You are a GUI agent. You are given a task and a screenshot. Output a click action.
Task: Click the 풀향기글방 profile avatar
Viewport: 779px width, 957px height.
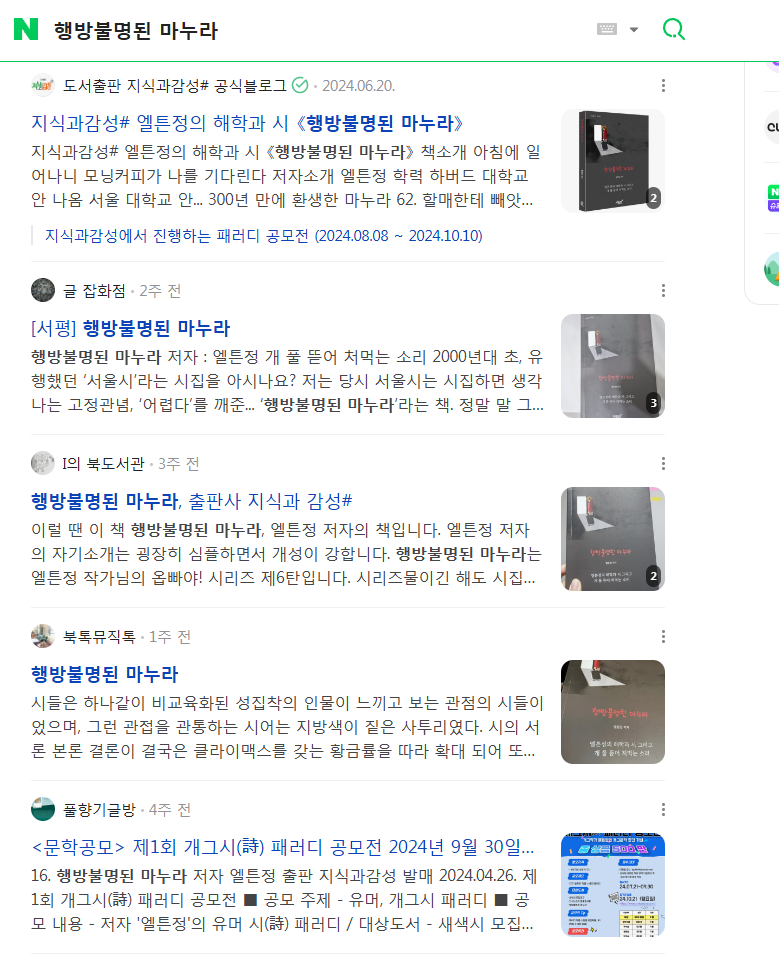[x=43, y=809]
